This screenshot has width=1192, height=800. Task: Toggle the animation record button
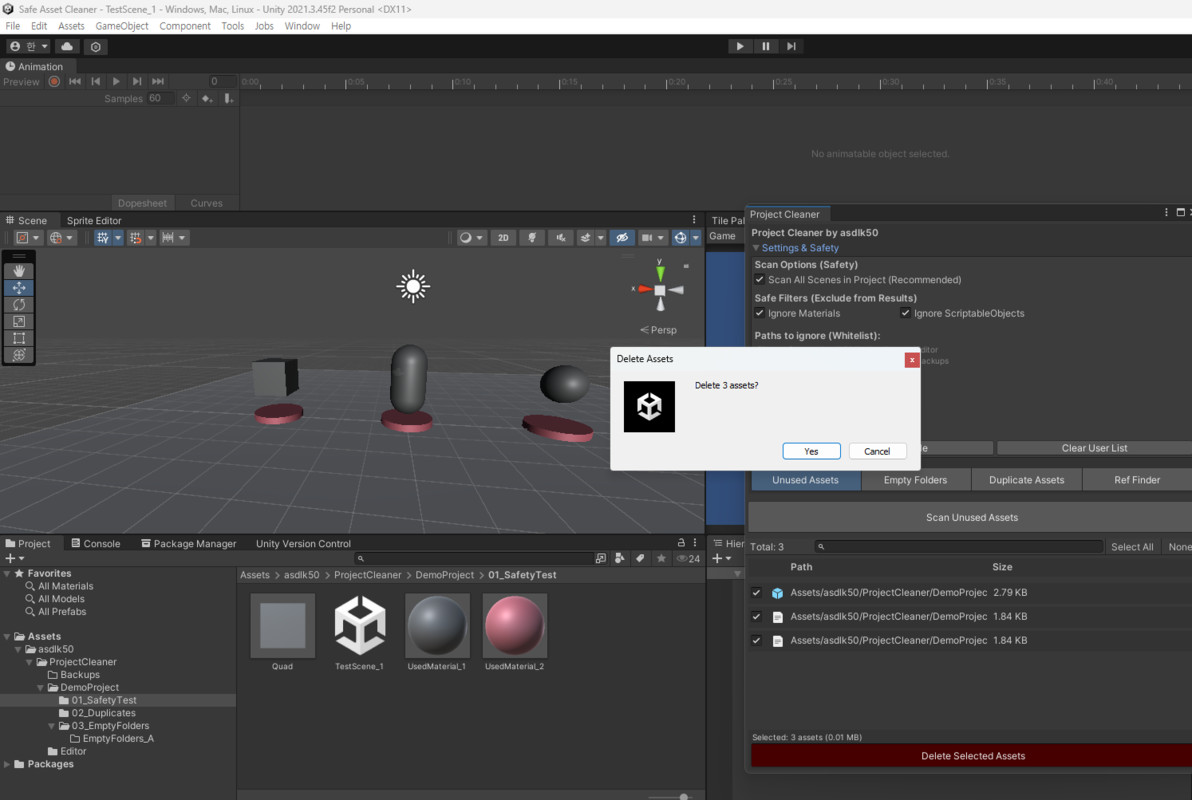54,81
